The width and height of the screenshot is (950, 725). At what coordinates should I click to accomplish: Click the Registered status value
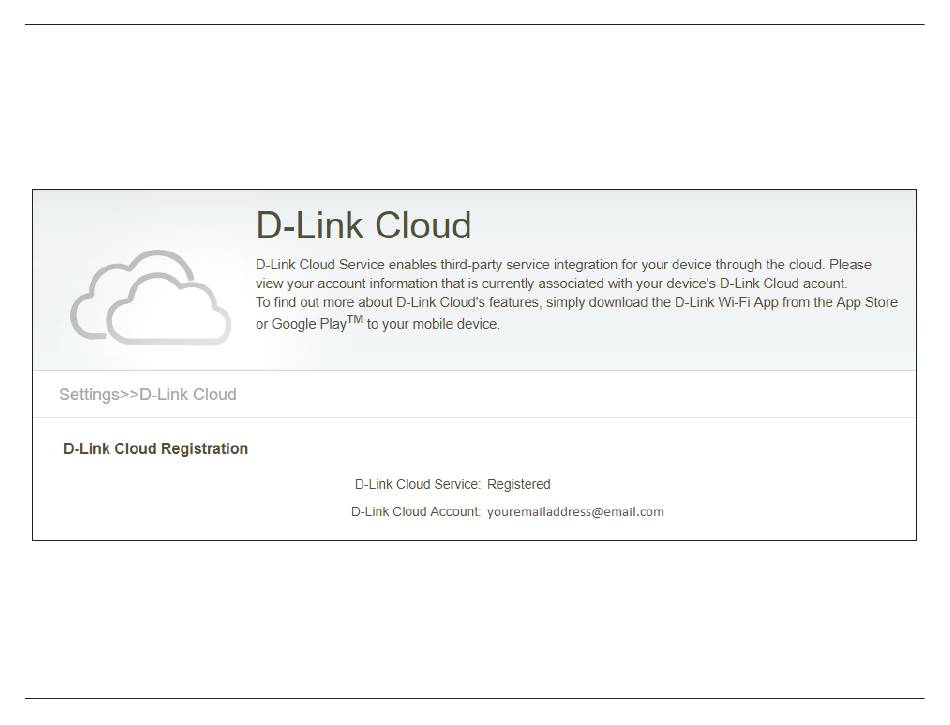point(519,485)
